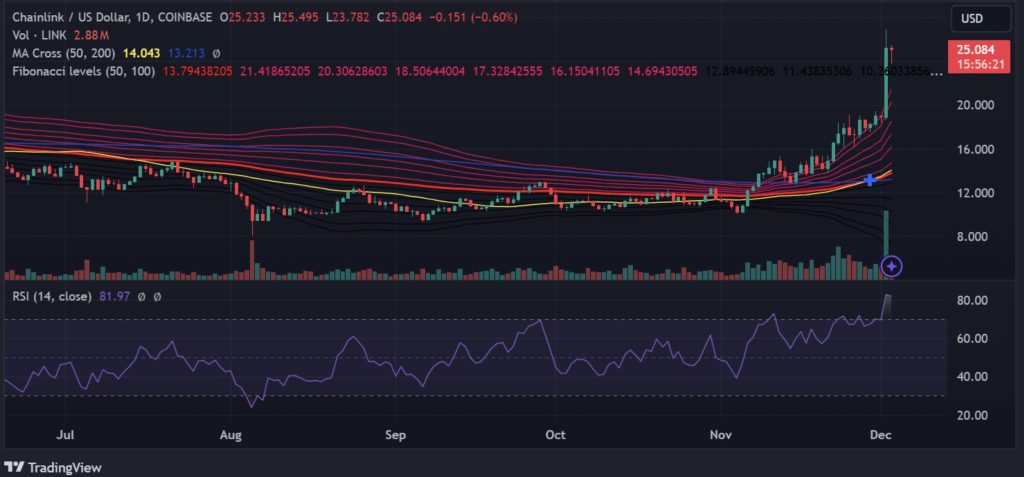Click the open value O25.233

[x=242, y=18]
